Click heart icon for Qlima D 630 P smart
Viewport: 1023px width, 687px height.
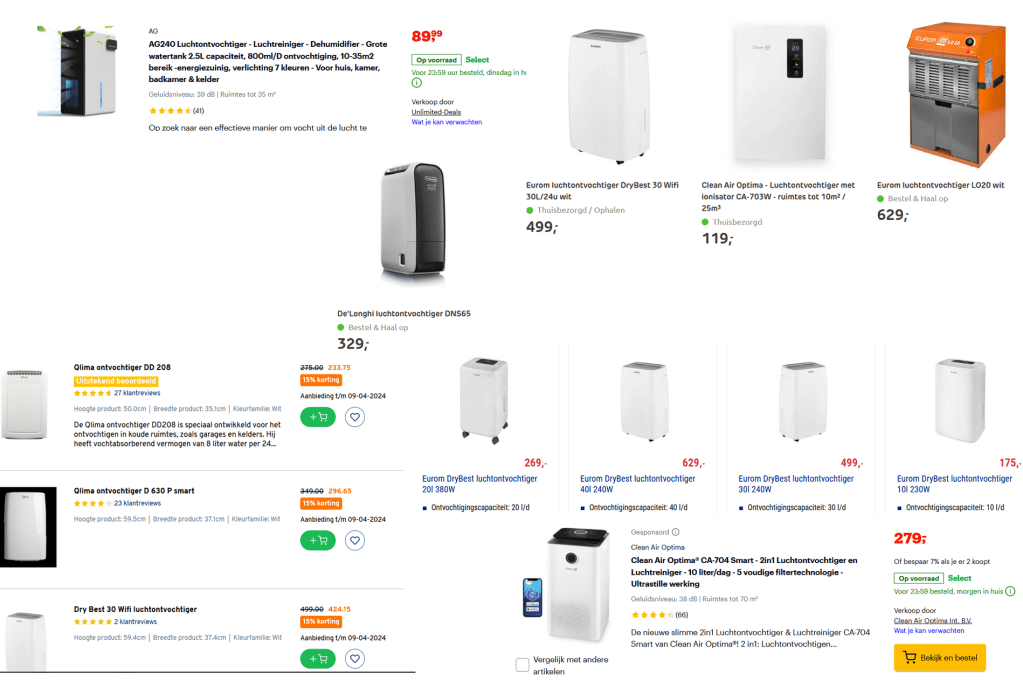click(x=354, y=540)
